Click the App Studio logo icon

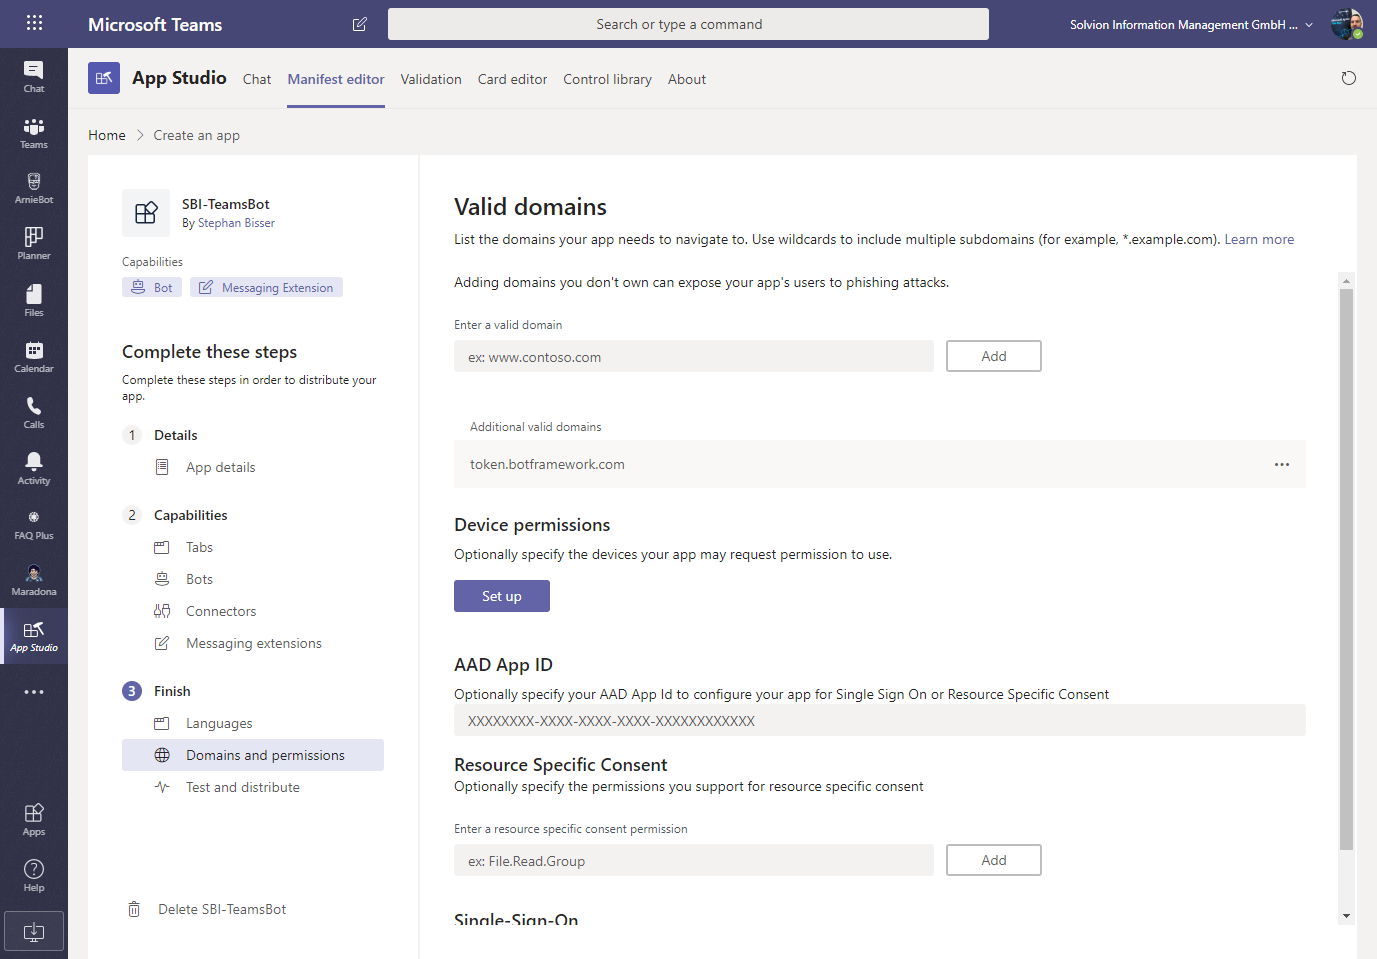coord(104,78)
